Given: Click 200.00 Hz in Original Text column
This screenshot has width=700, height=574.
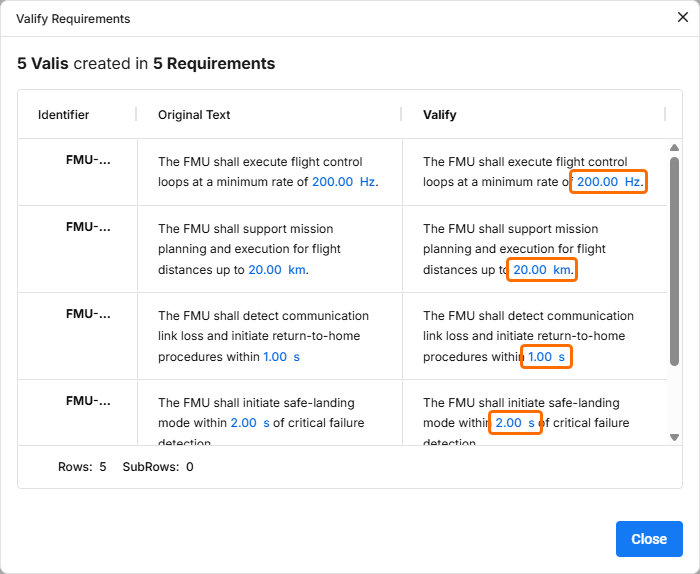Looking at the screenshot, I should 344,182.
